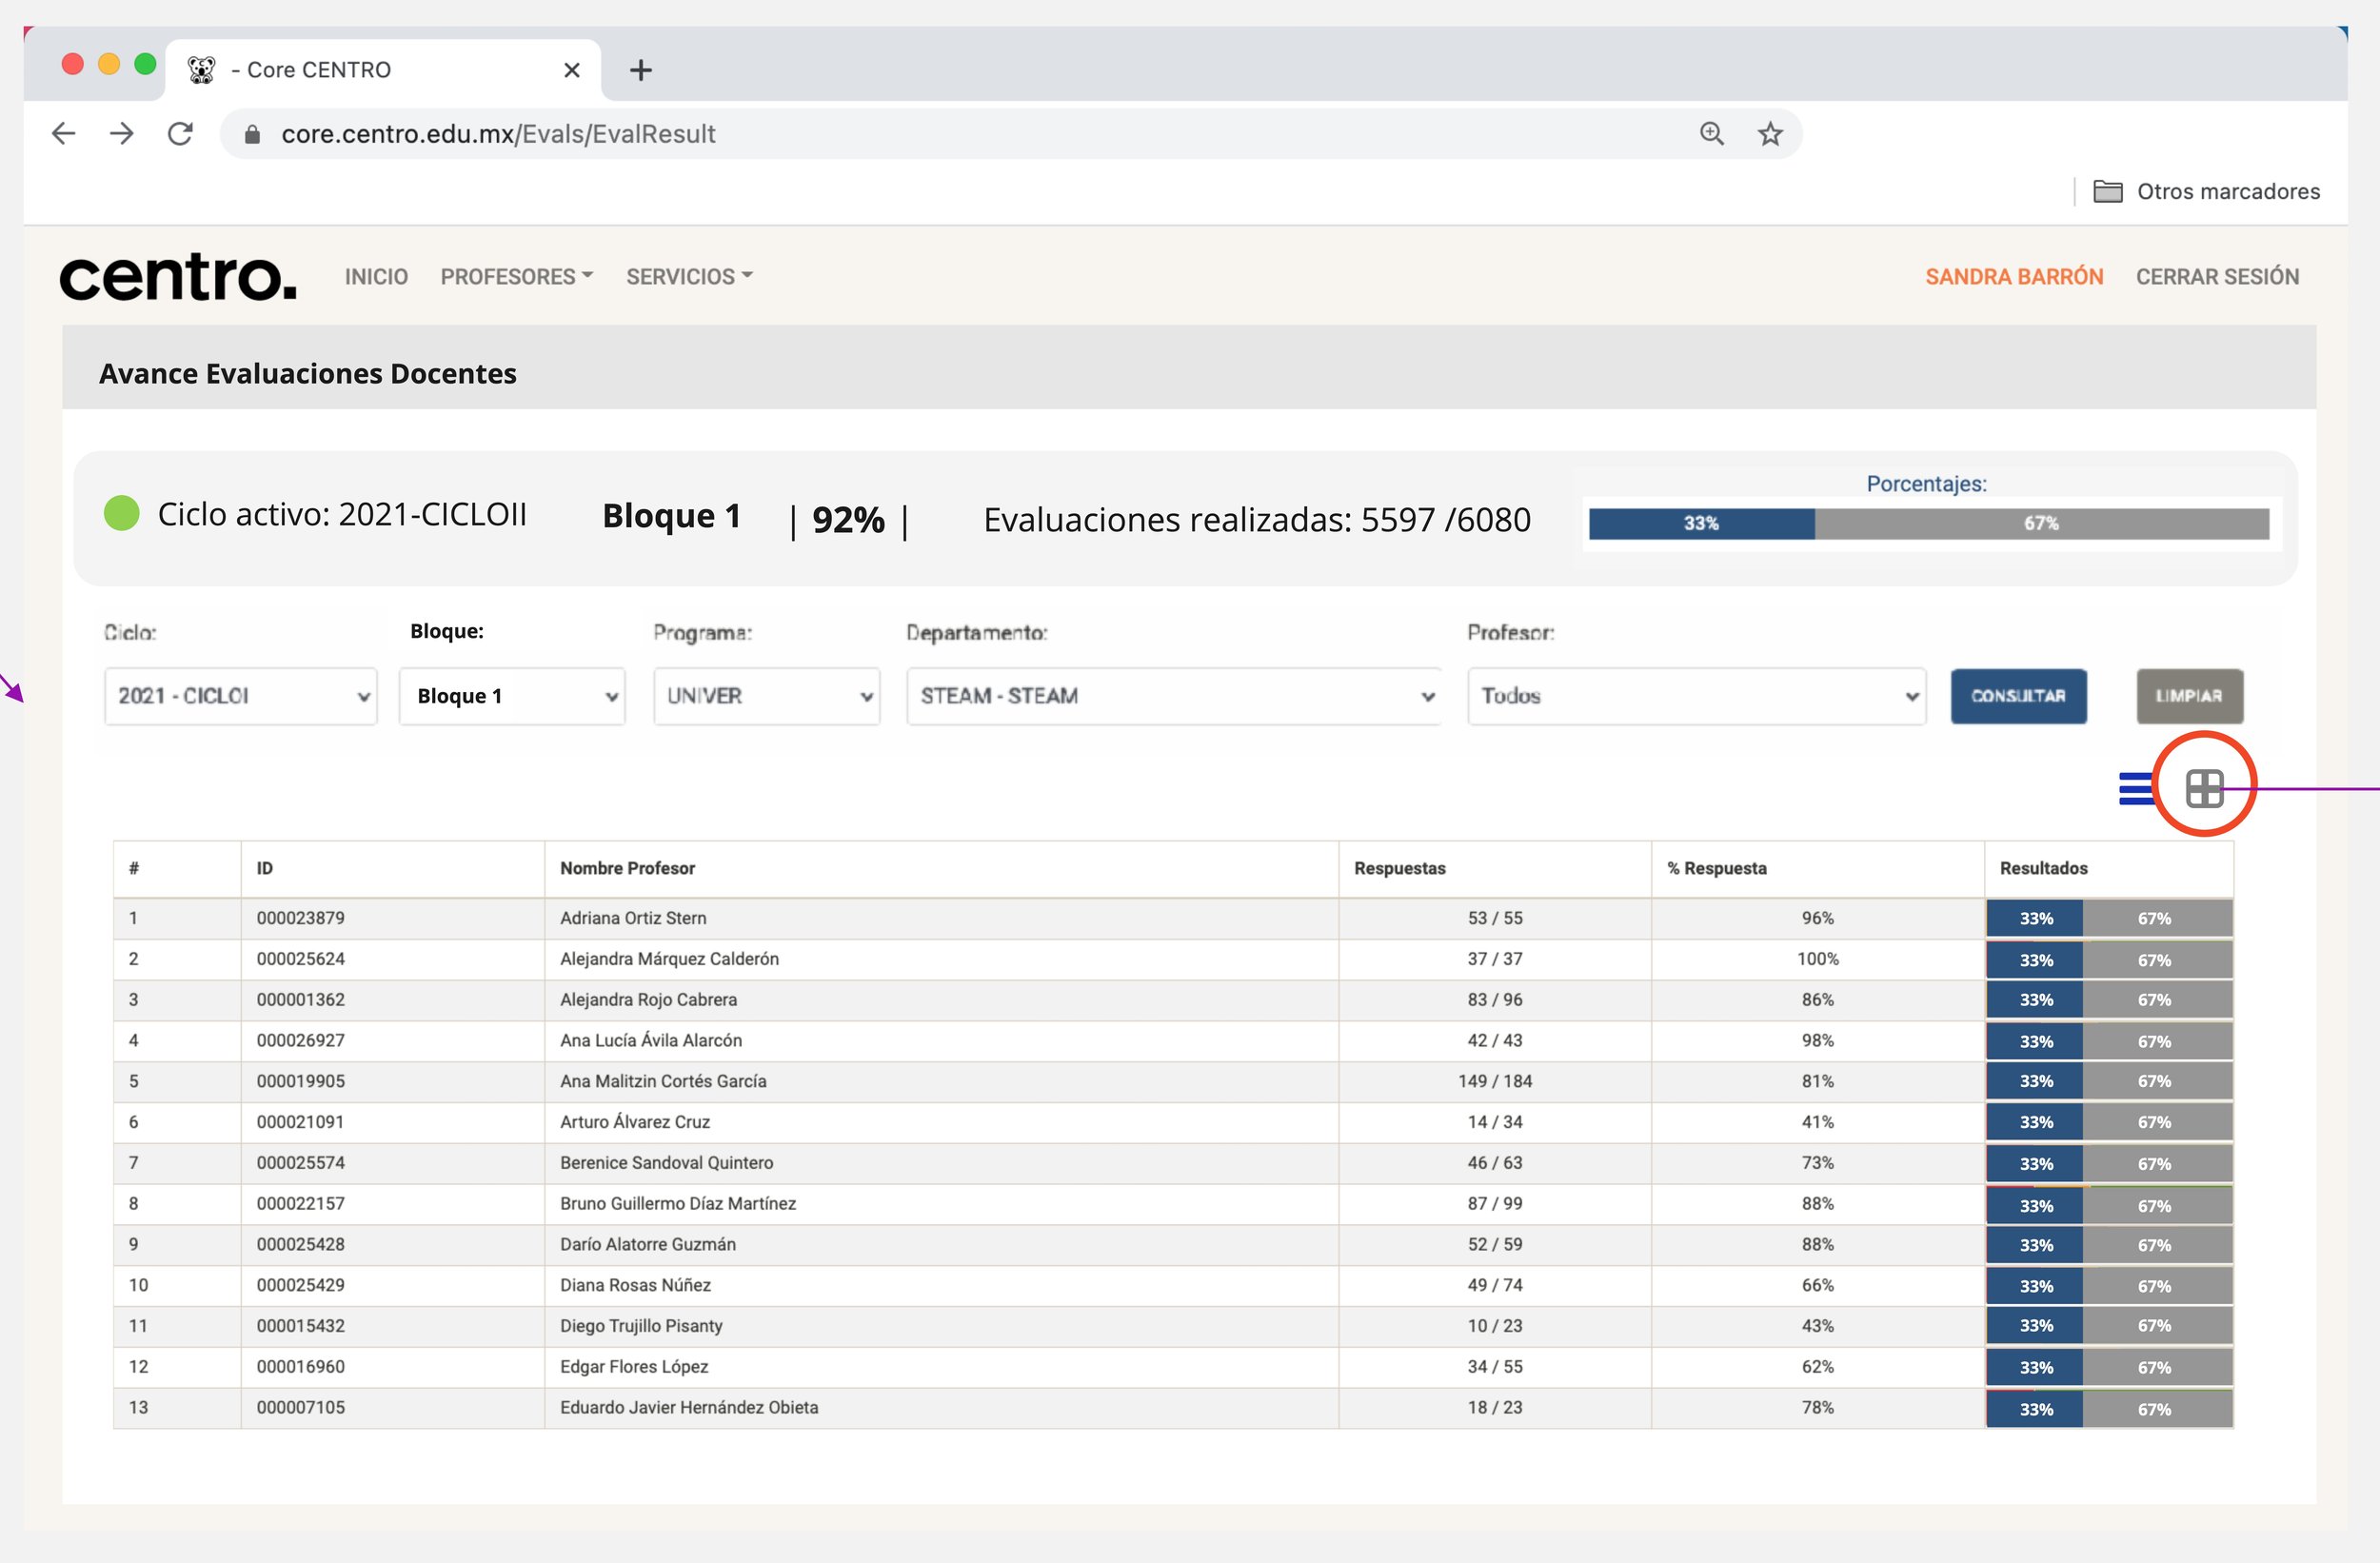Bookmark this page with the star
Image resolution: width=2380 pixels, height=1563 pixels.
tap(1770, 133)
